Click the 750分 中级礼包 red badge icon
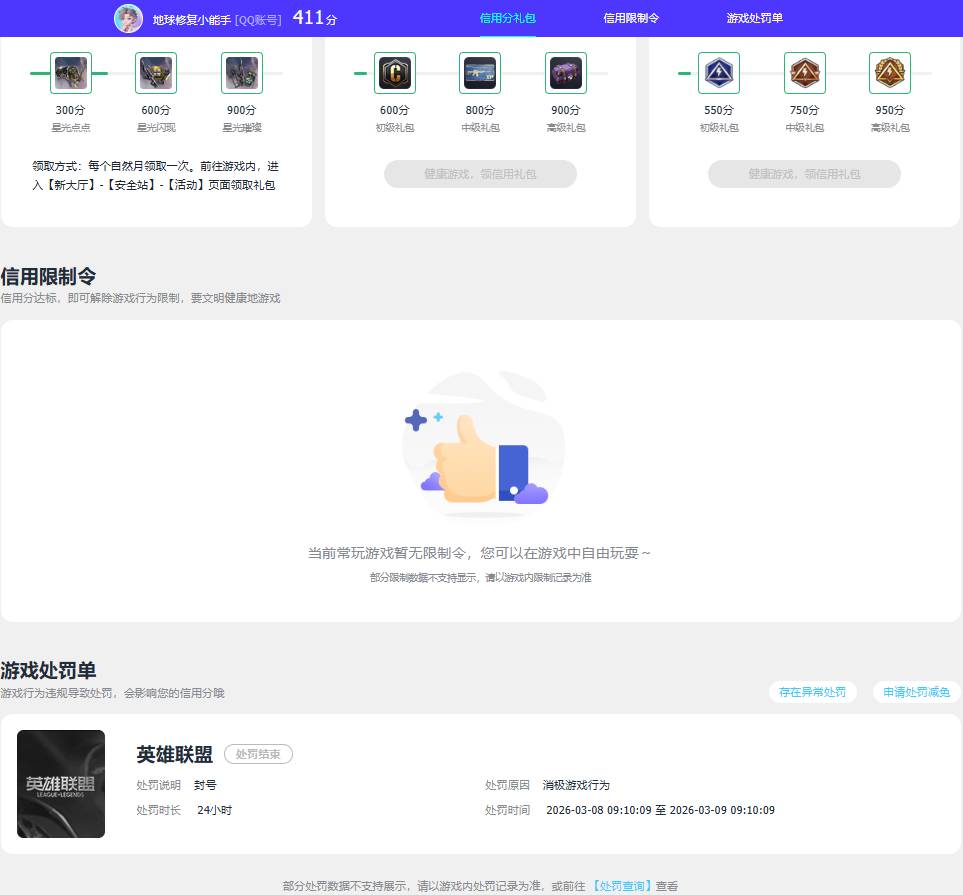The width and height of the screenshot is (963, 895). coord(805,73)
